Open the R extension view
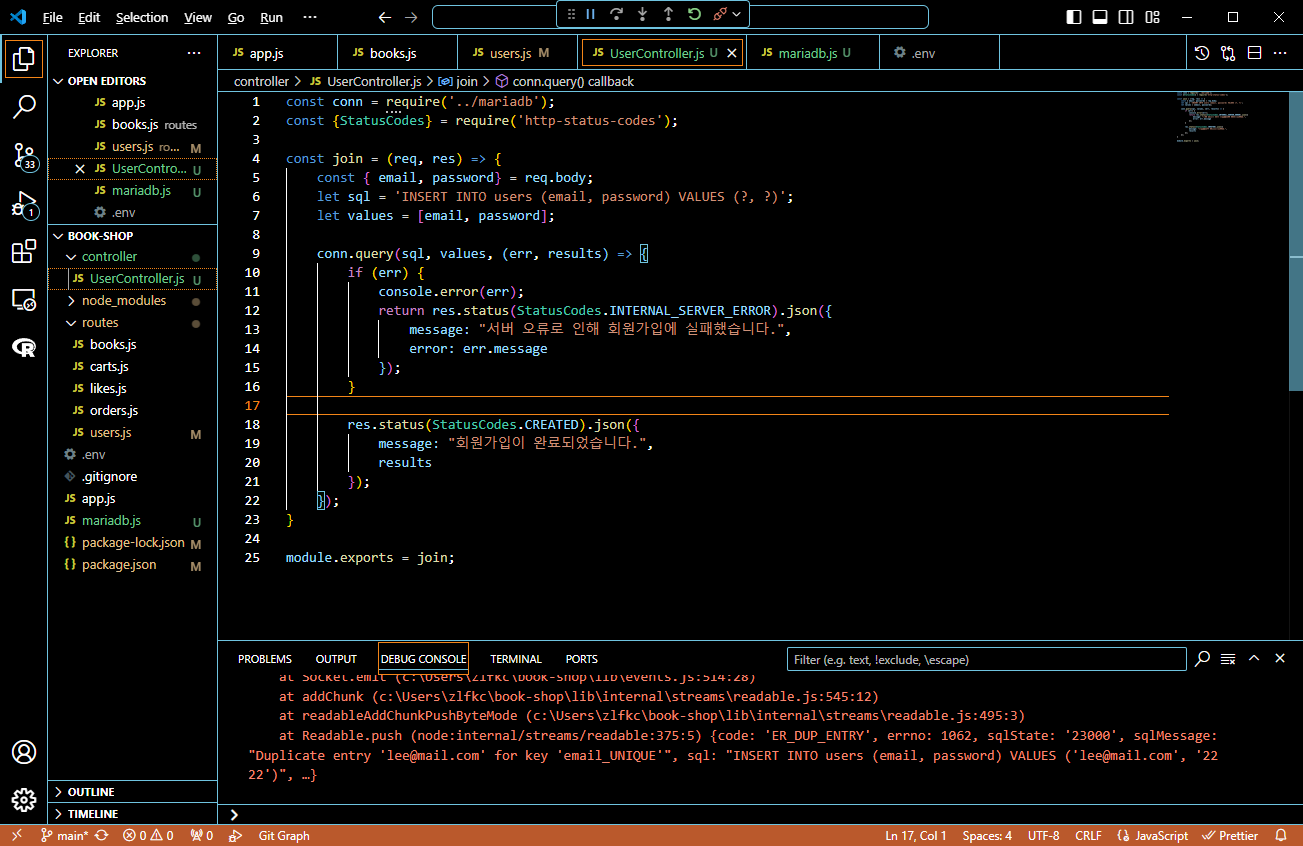Viewport: 1303px width, 846px height. pos(24,347)
